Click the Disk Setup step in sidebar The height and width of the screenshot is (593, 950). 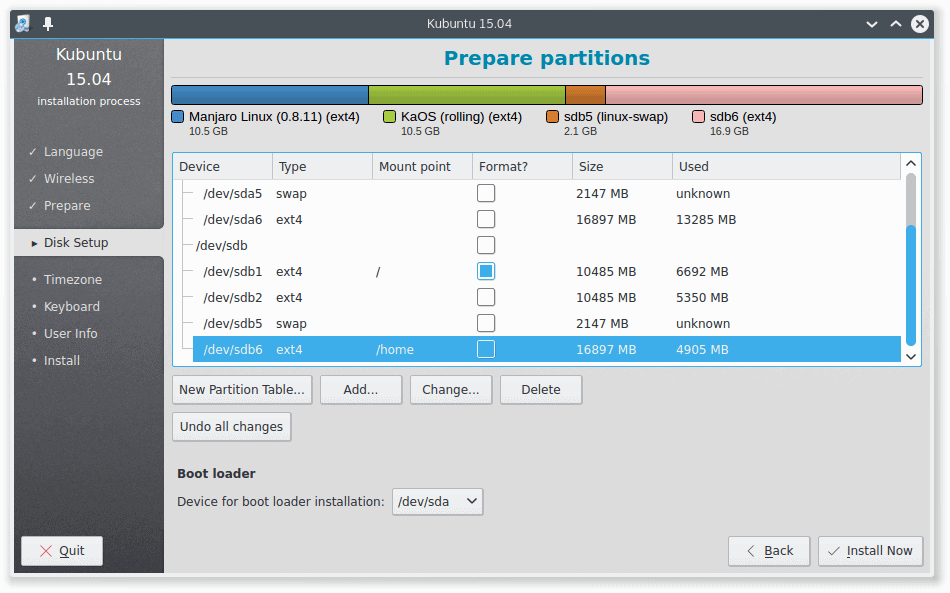(76, 243)
